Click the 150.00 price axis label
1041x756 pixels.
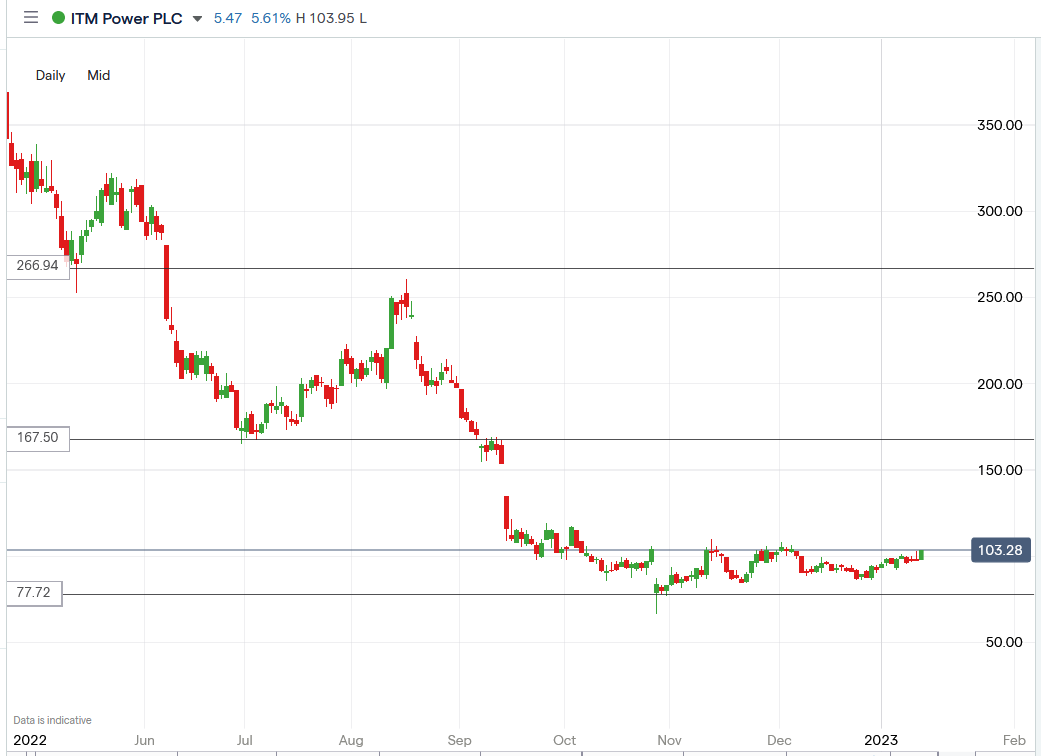pos(999,470)
